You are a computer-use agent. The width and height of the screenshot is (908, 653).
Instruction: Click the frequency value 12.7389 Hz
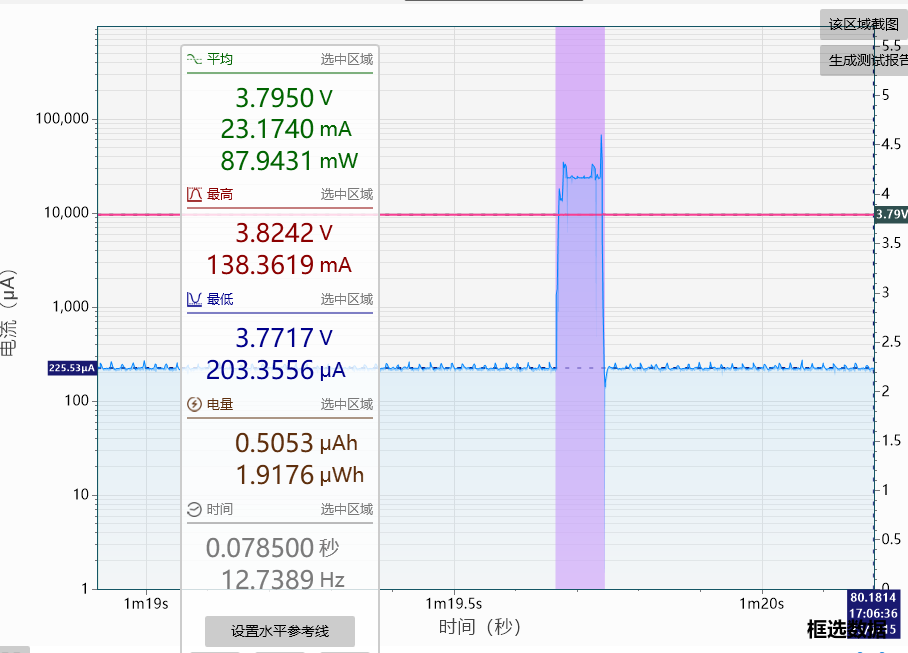point(283,579)
